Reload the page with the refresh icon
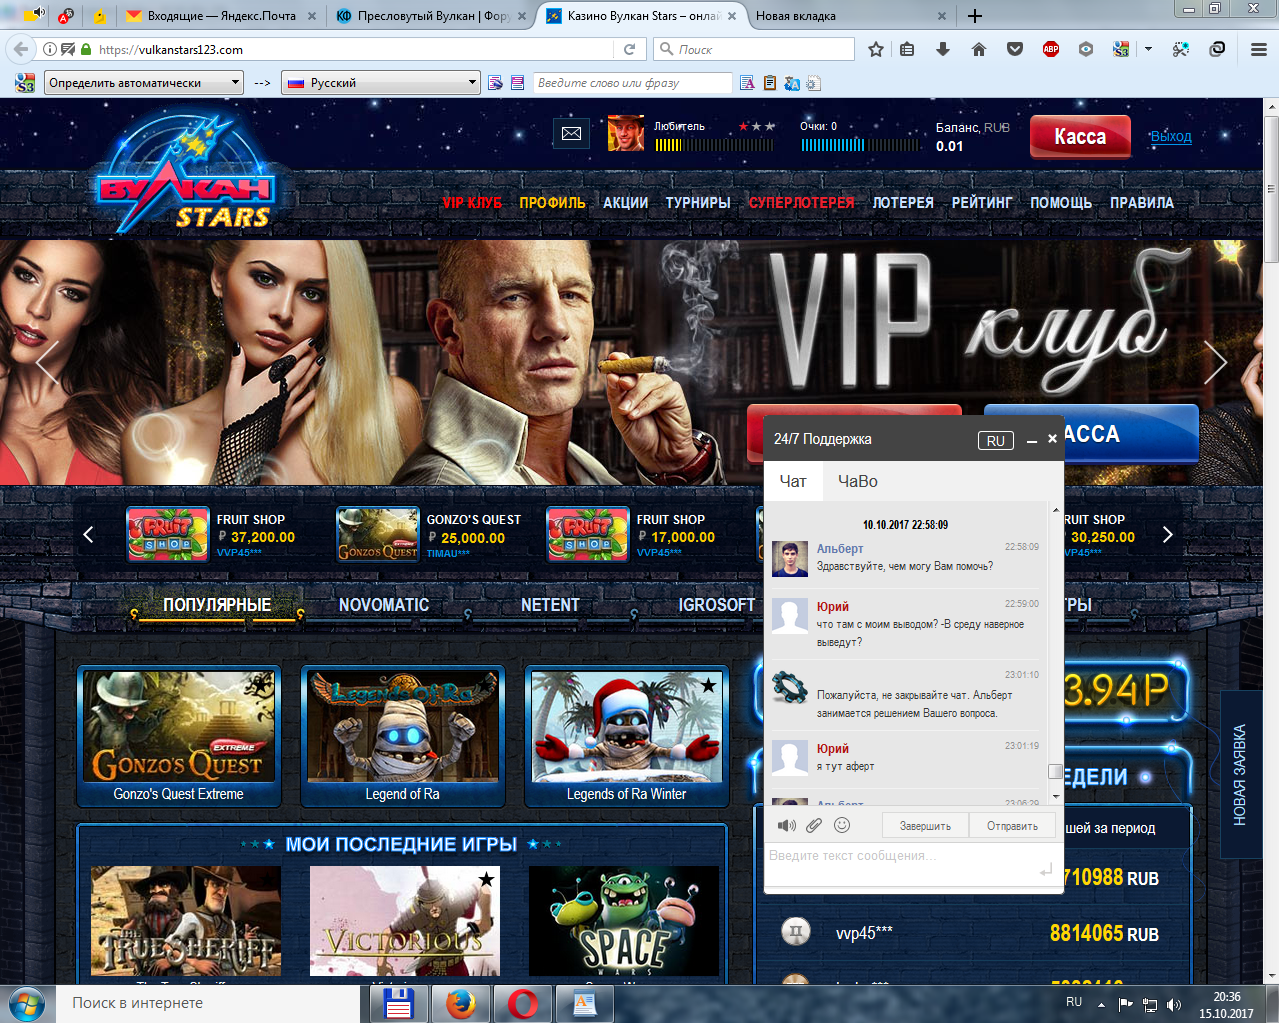This screenshot has width=1279, height=1023. click(x=629, y=49)
